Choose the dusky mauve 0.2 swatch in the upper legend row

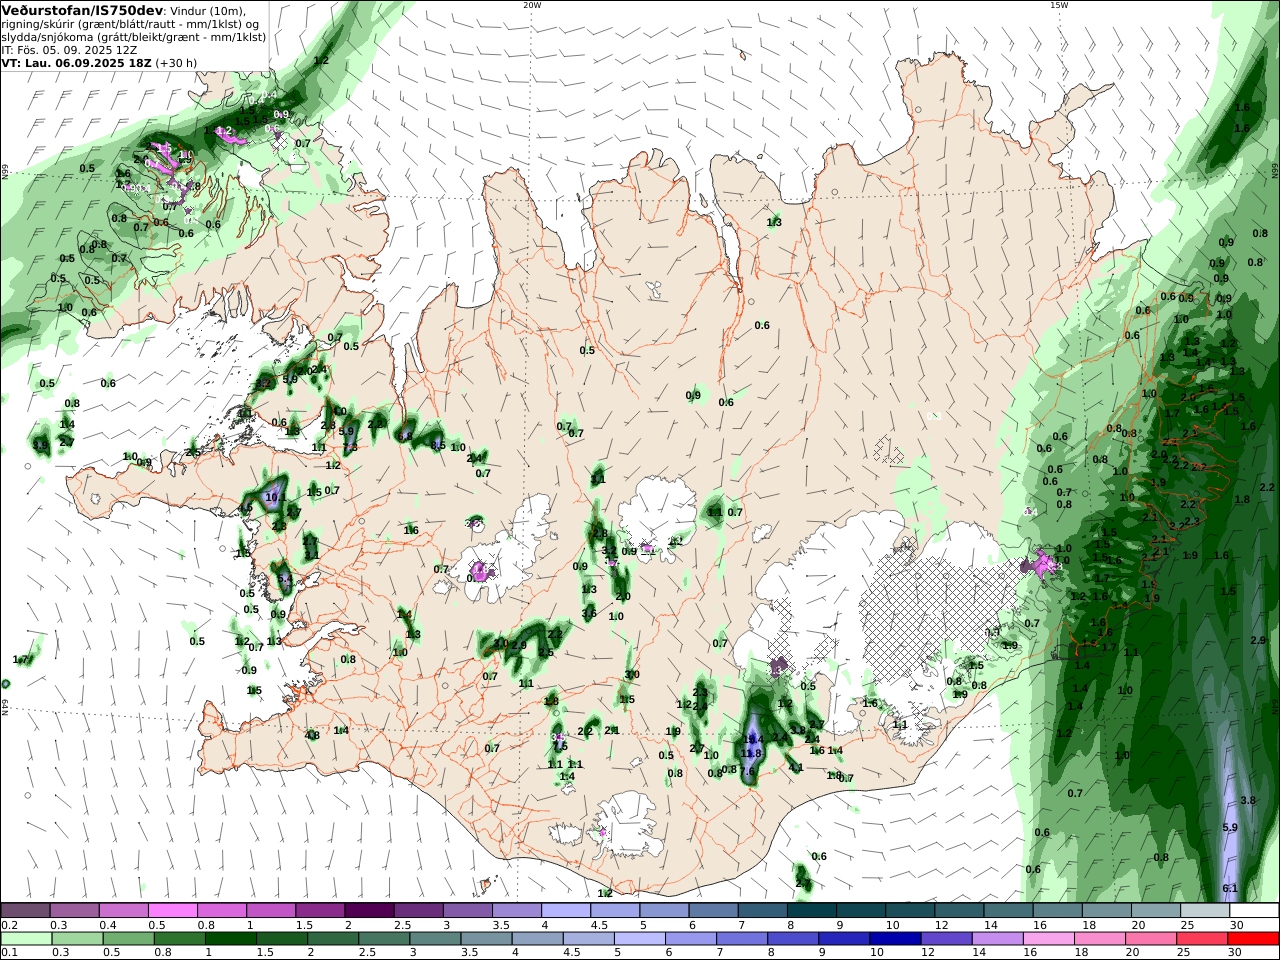point(25,910)
